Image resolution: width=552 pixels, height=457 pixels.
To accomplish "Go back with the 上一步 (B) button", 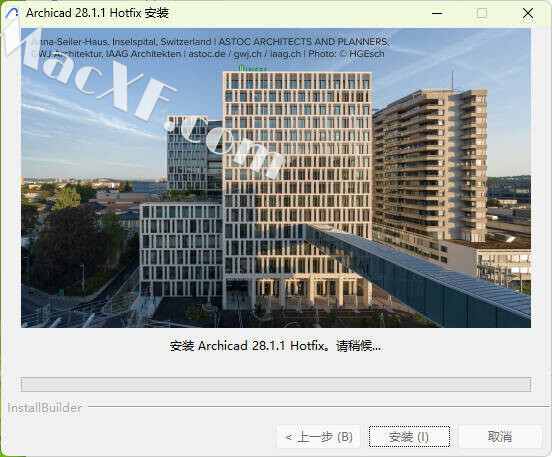I will (x=319, y=437).
